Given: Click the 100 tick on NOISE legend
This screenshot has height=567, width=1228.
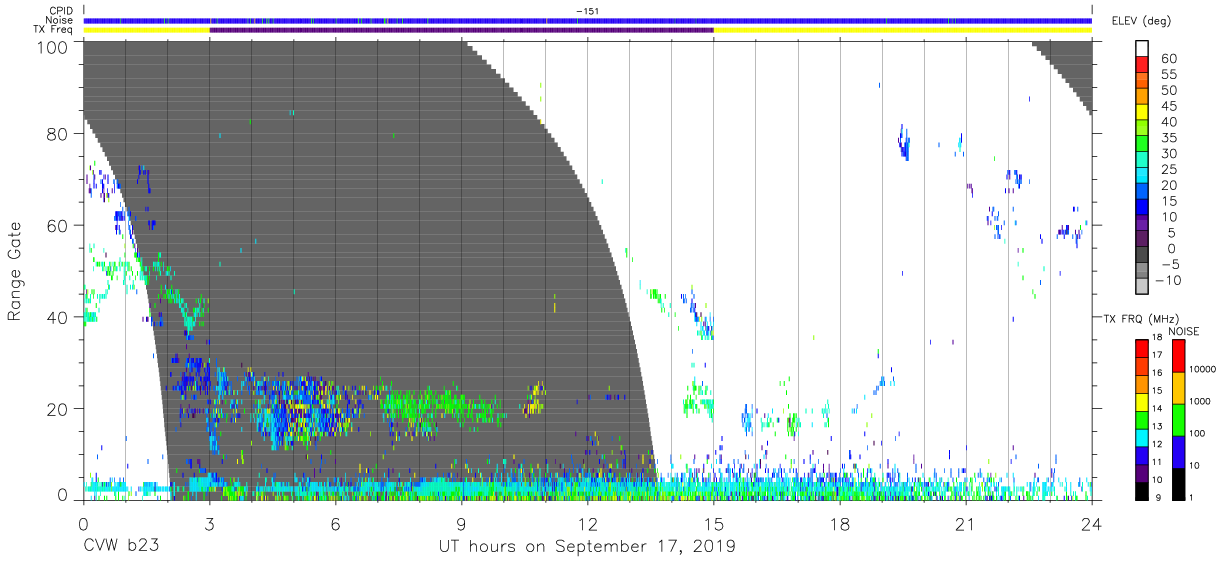Looking at the screenshot, I should tap(1196, 433).
